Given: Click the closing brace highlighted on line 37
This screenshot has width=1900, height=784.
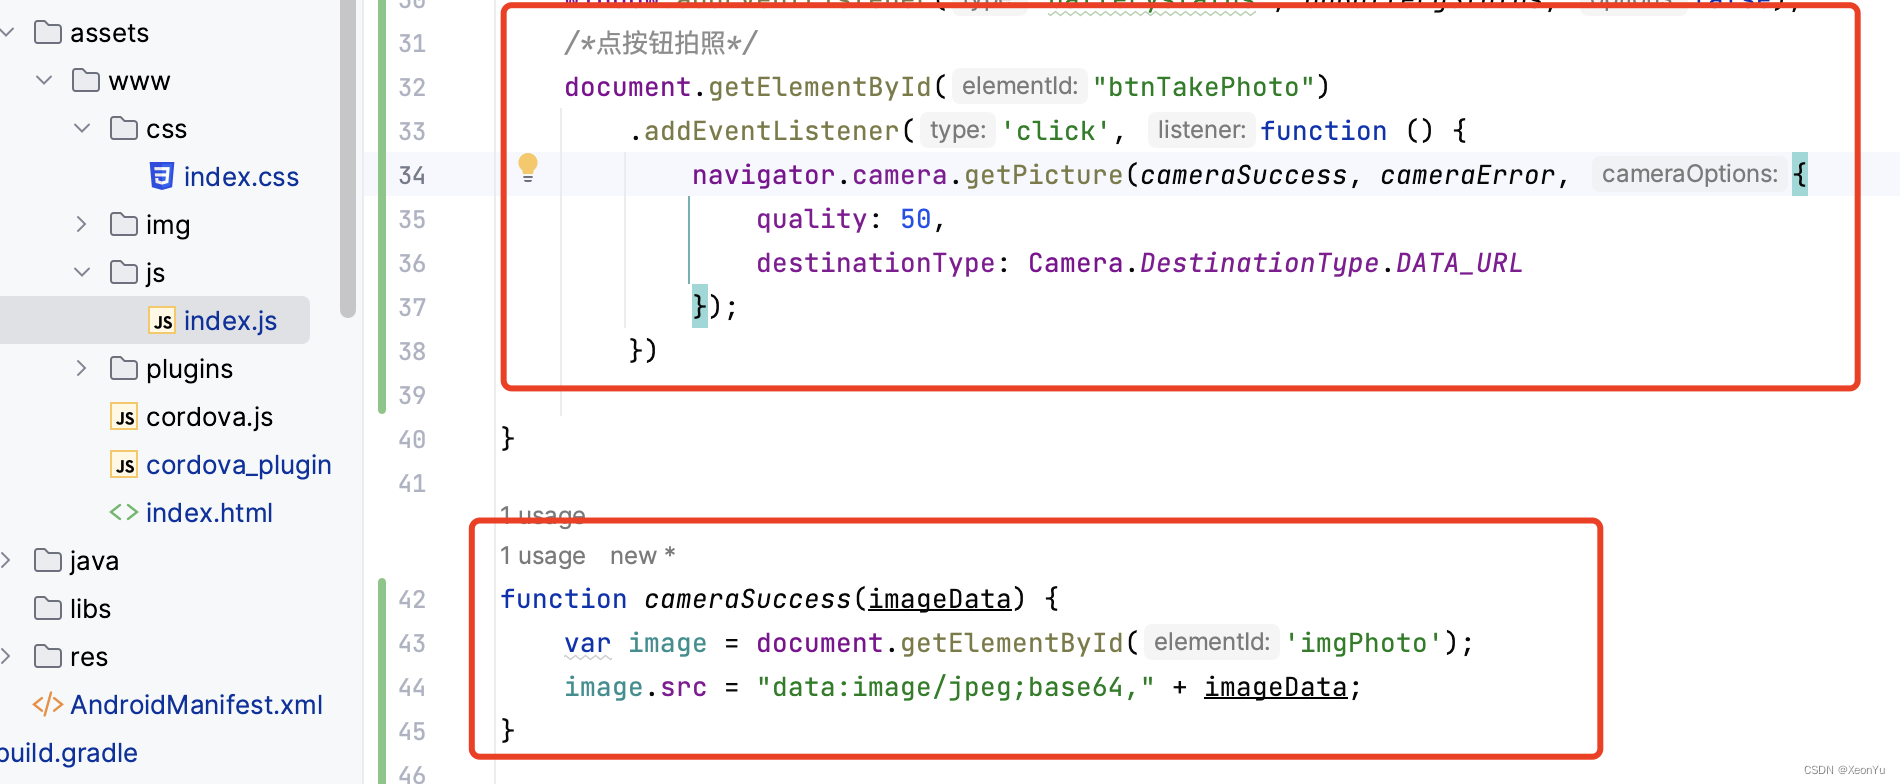Looking at the screenshot, I should tap(700, 306).
